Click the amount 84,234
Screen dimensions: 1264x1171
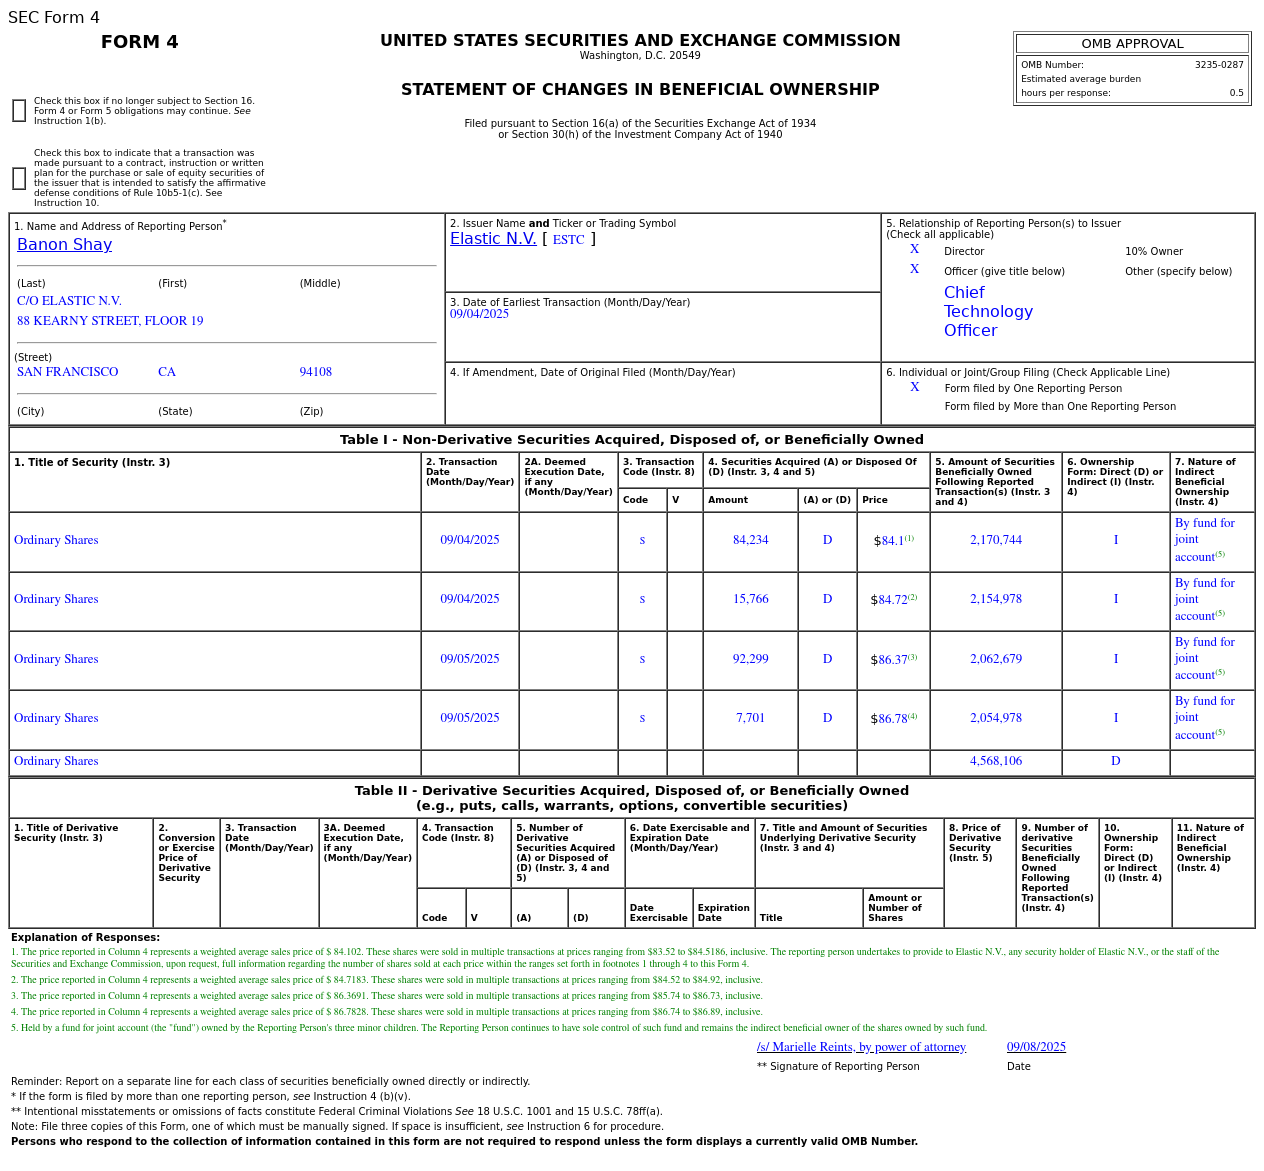tap(750, 540)
